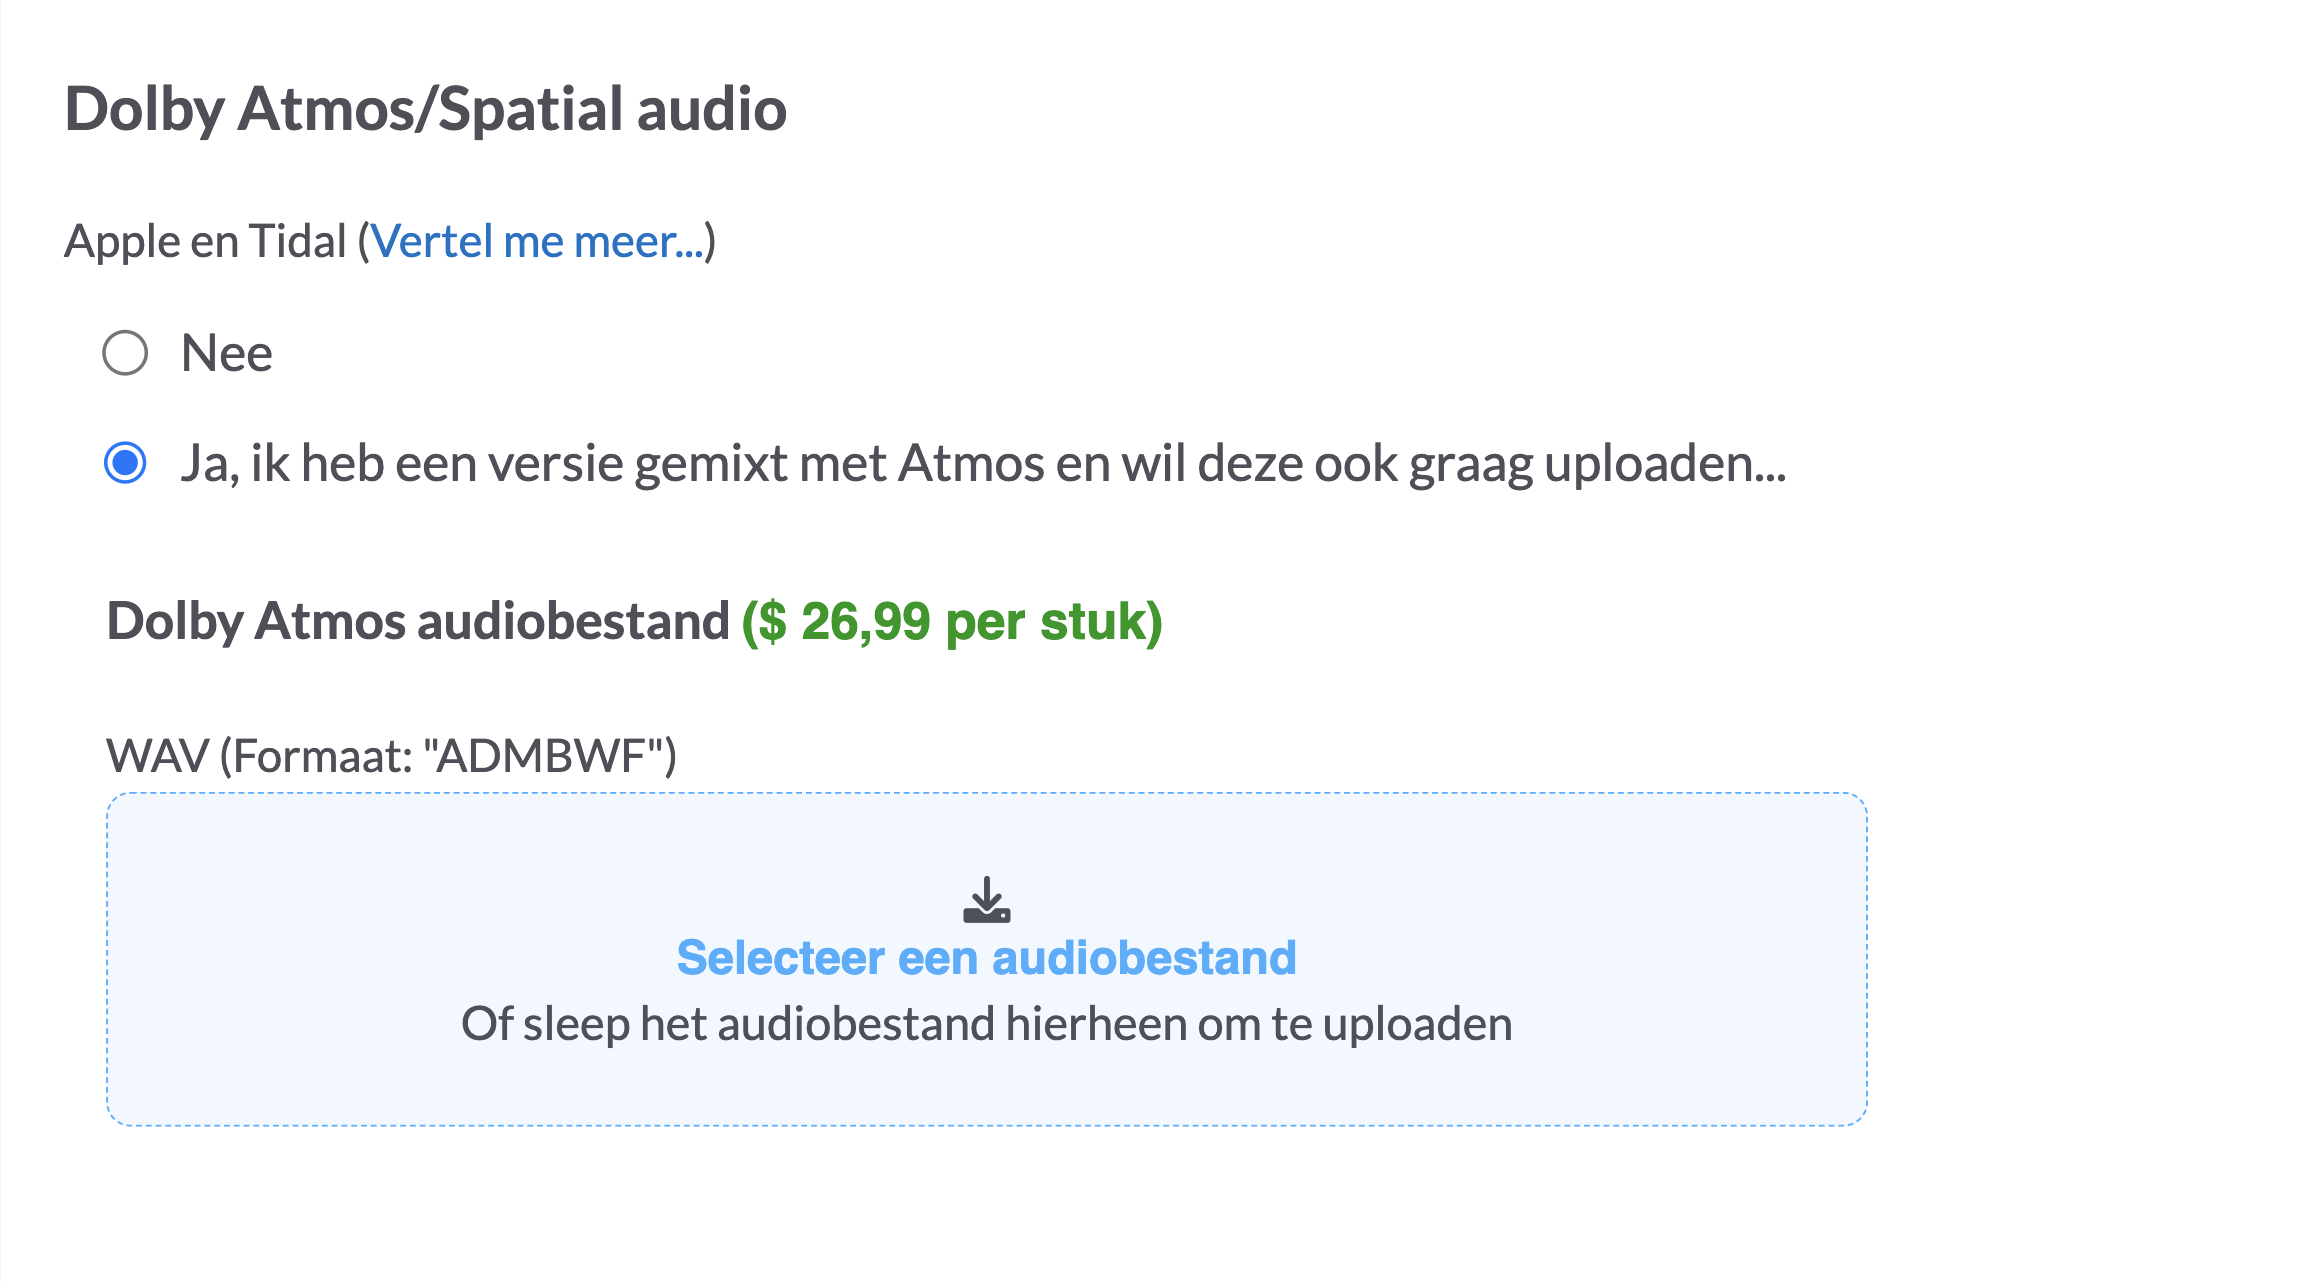Click the Apple en Tidal text
The height and width of the screenshot is (1282, 2314).
[205, 241]
